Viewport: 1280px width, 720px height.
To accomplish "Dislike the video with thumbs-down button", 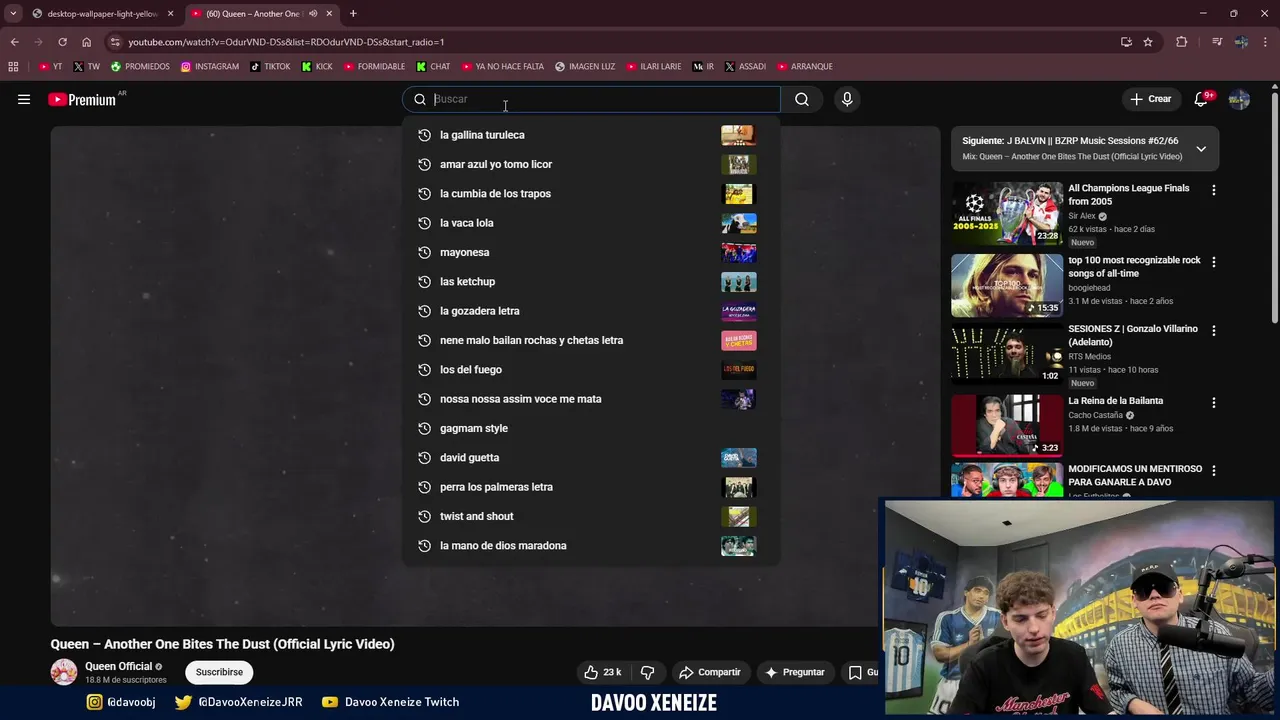I will click(x=647, y=672).
